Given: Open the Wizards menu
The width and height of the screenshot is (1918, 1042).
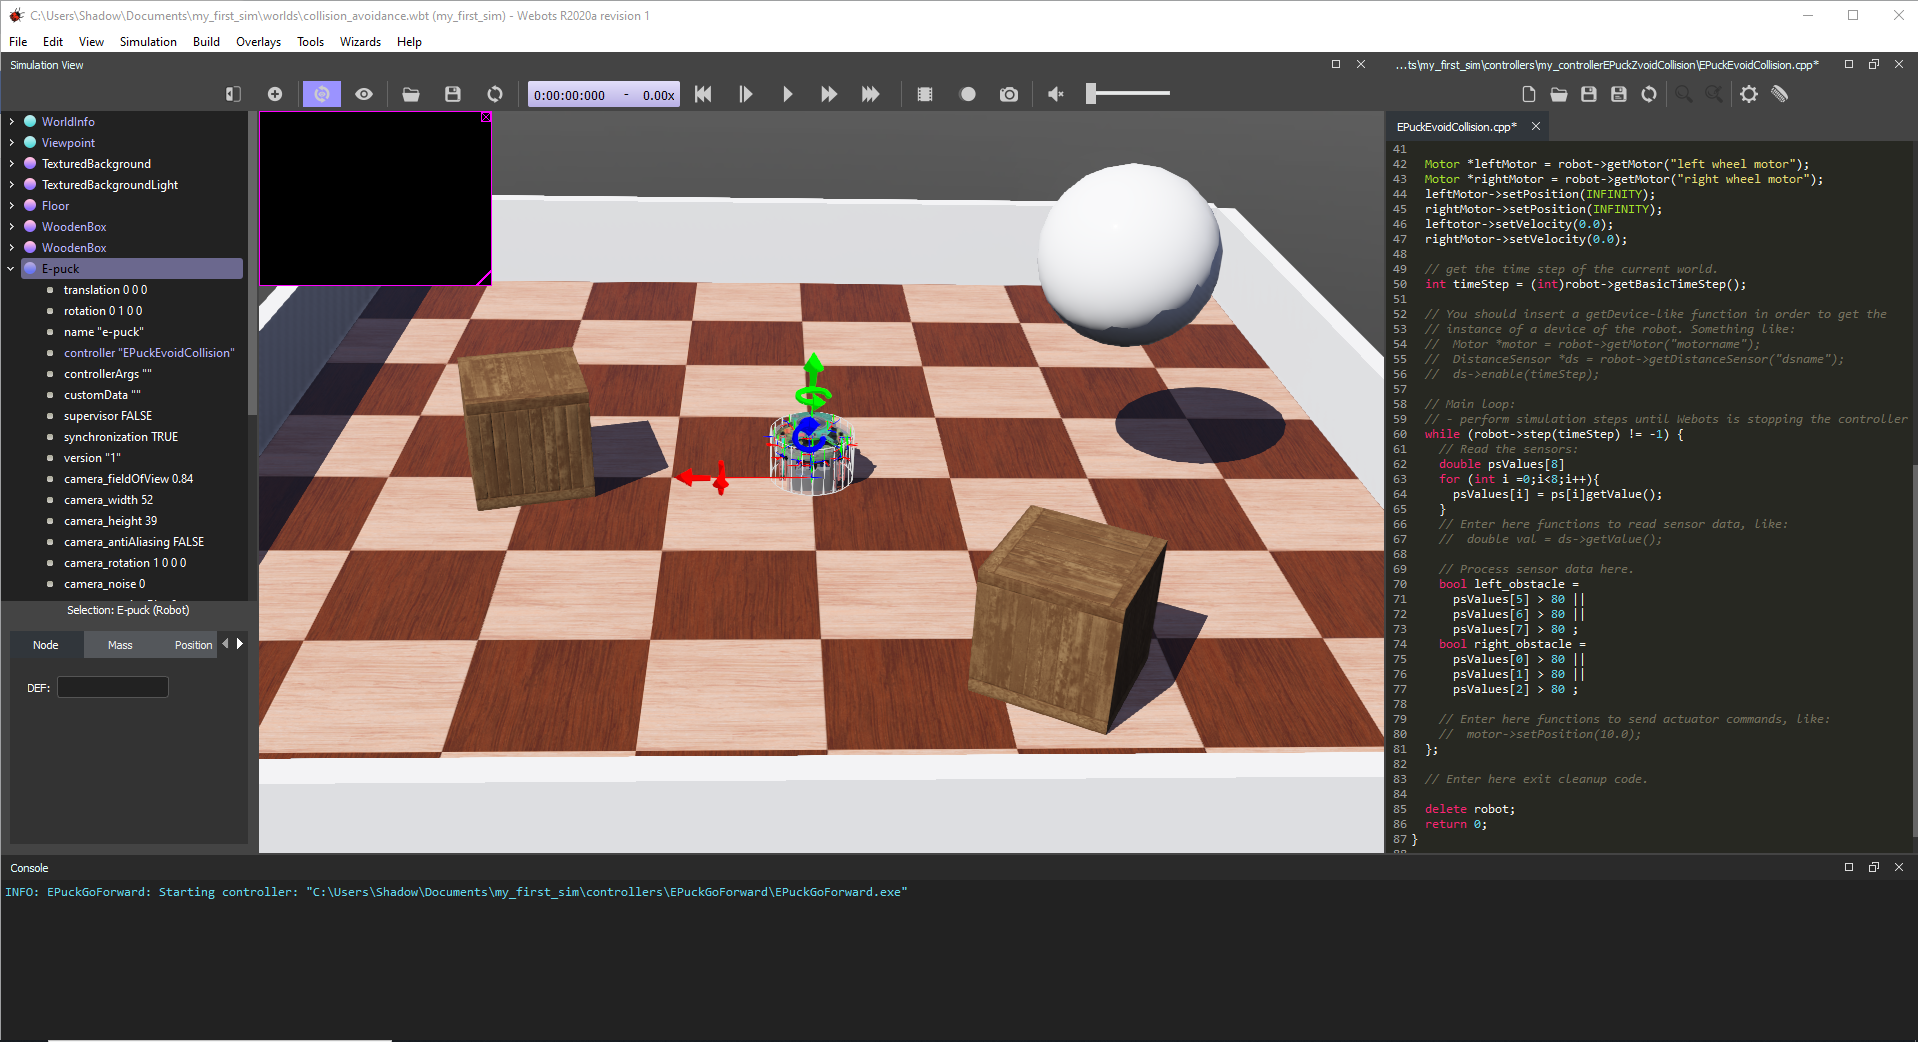Looking at the screenshot, I should (360, 42).
